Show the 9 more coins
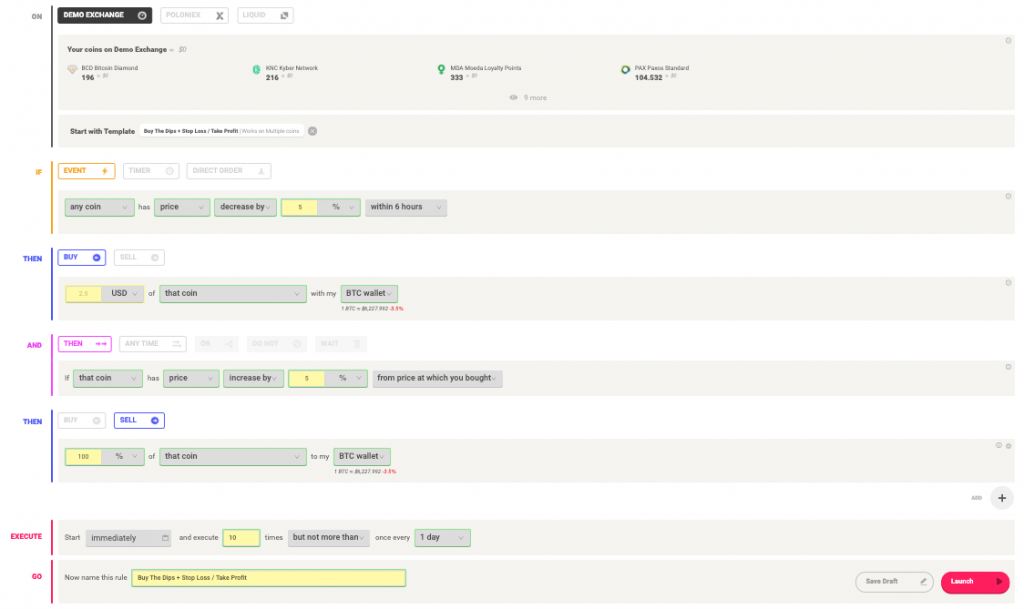 click(528, 97)
